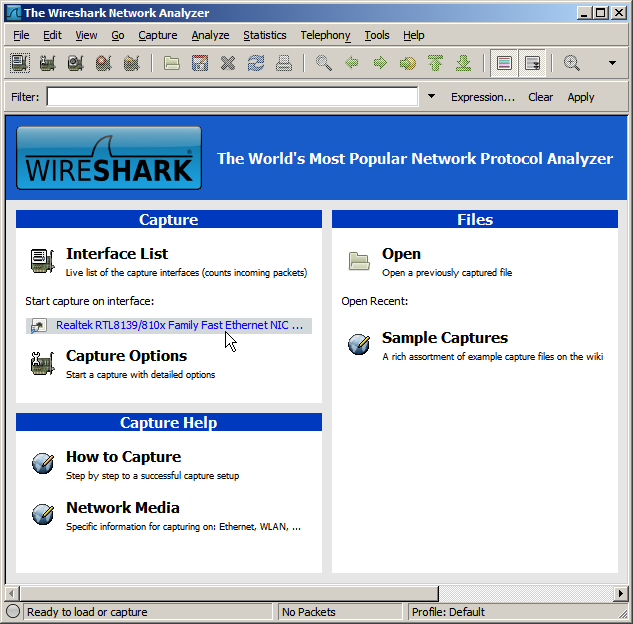The height and width of the screenshot is (624, 633).
Task: Click the zoom in toolbar icon
Action: (x=572, y=63)
